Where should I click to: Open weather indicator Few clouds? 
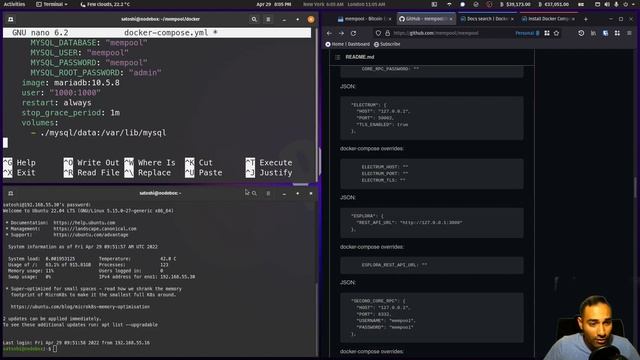(x=105, y=4)
